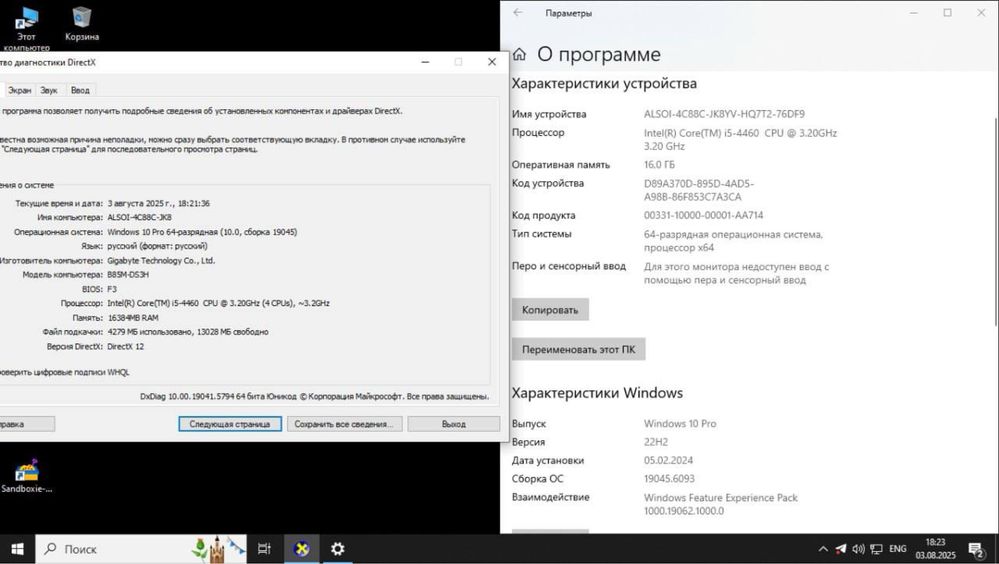Click the Копировать button under device specs

[550, 310]
